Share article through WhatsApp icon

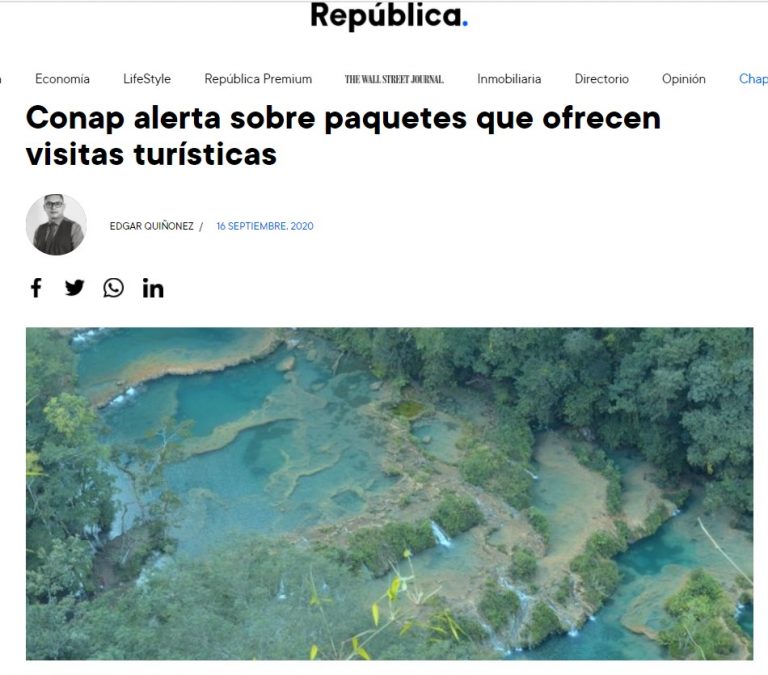tap(113, 288)
